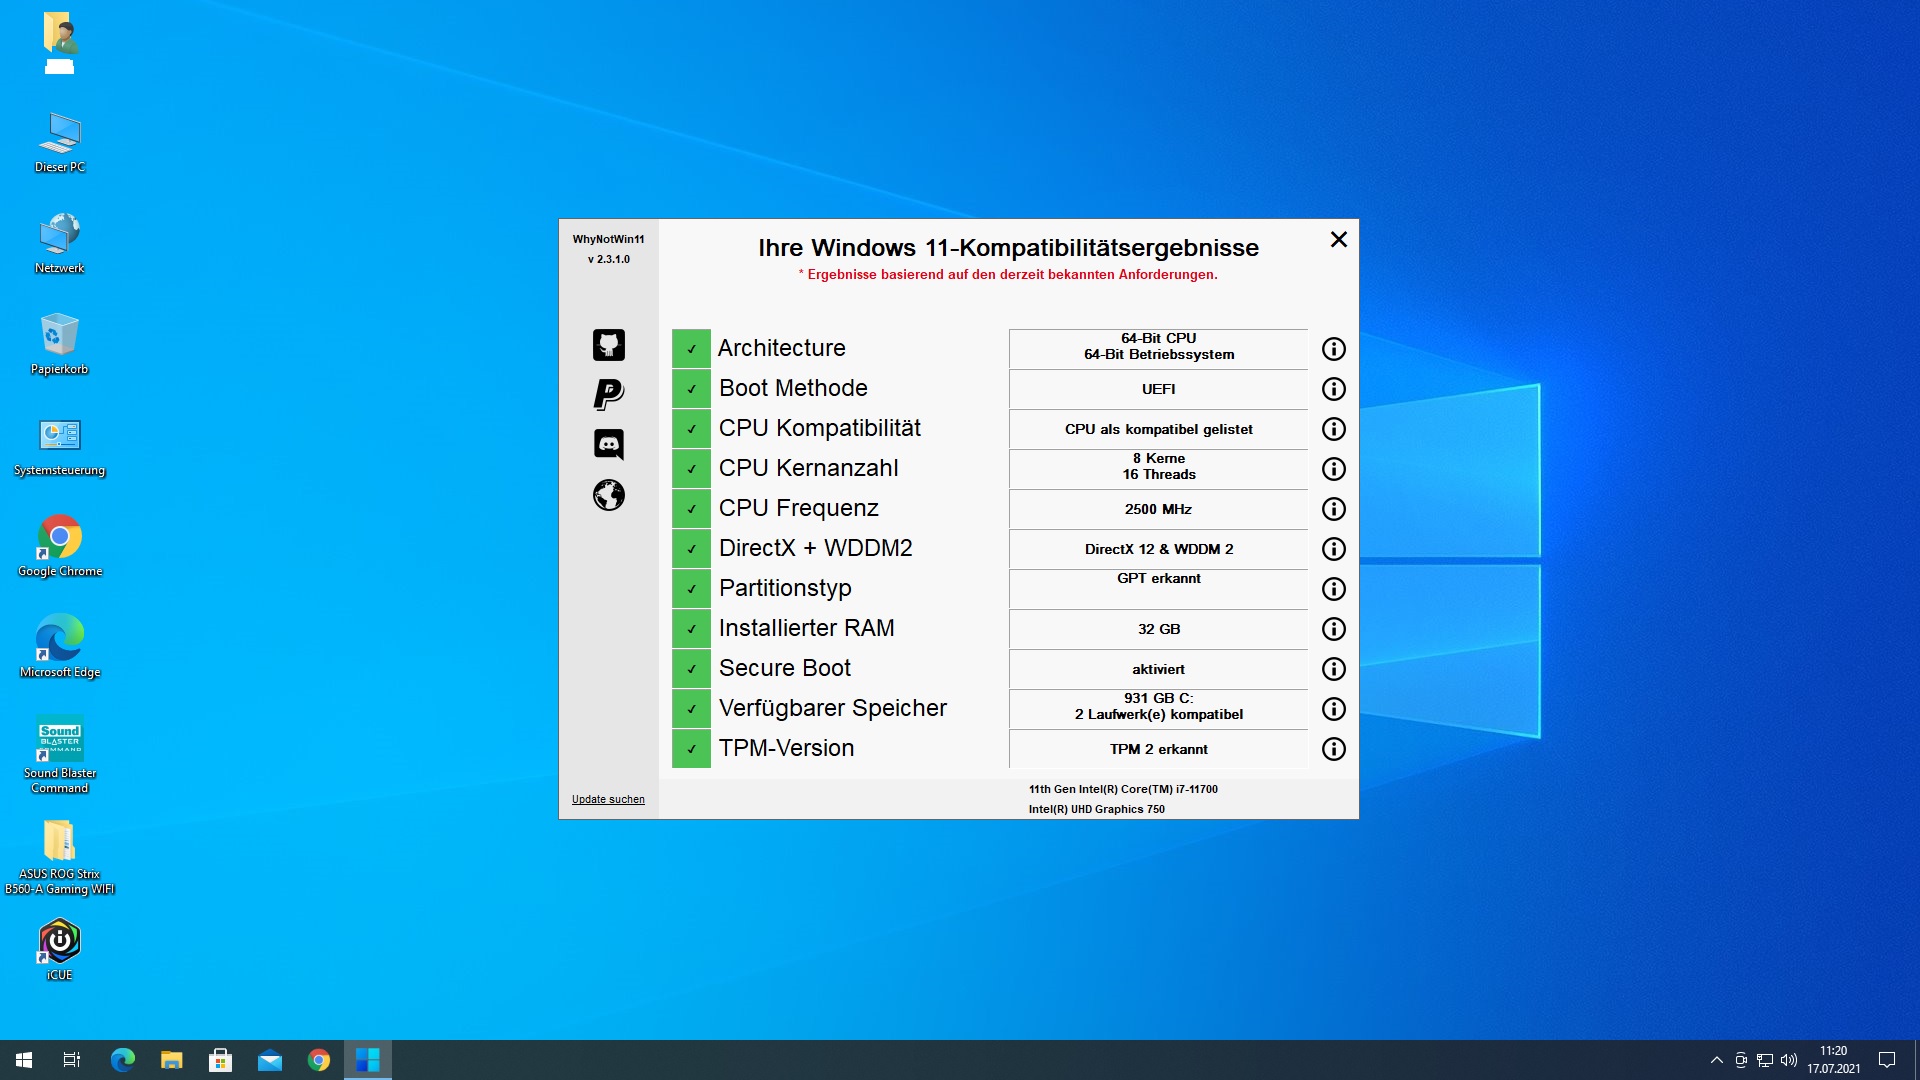Click green checkmark beside Installierter RAM
The width and height of the screenshot is (1920, 1080).
pos(691,629)
